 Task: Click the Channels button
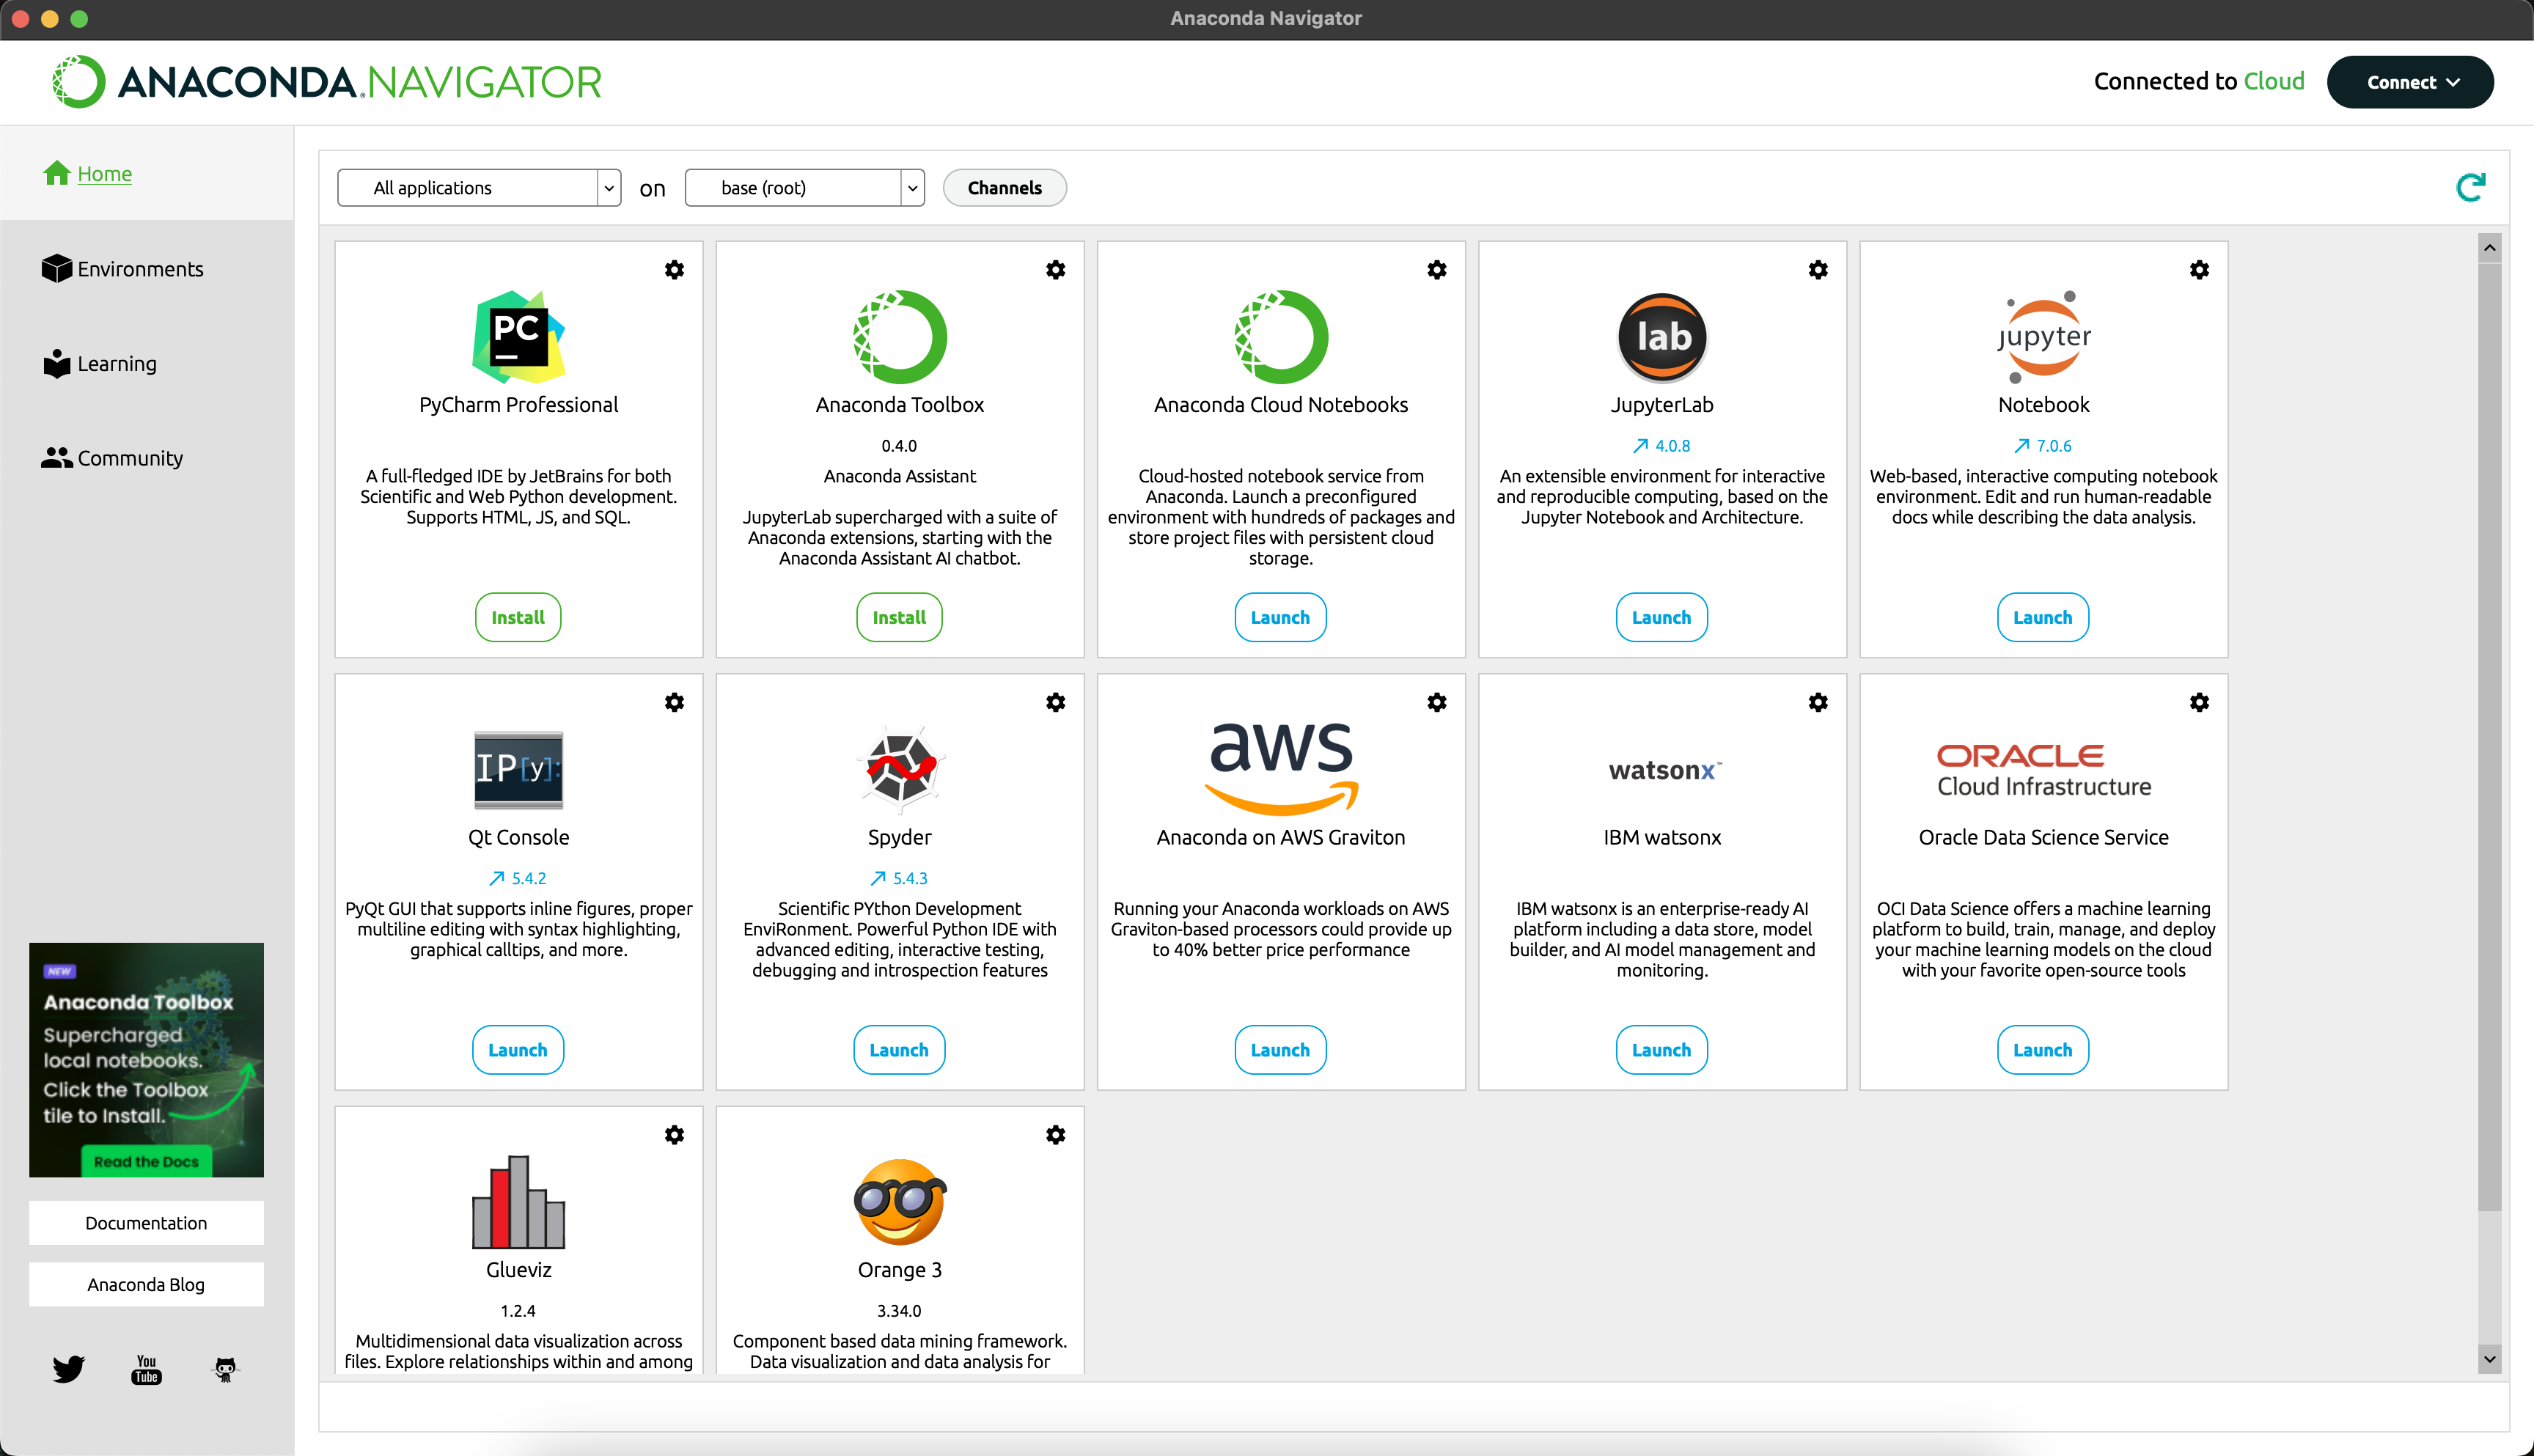[1004, 188]
